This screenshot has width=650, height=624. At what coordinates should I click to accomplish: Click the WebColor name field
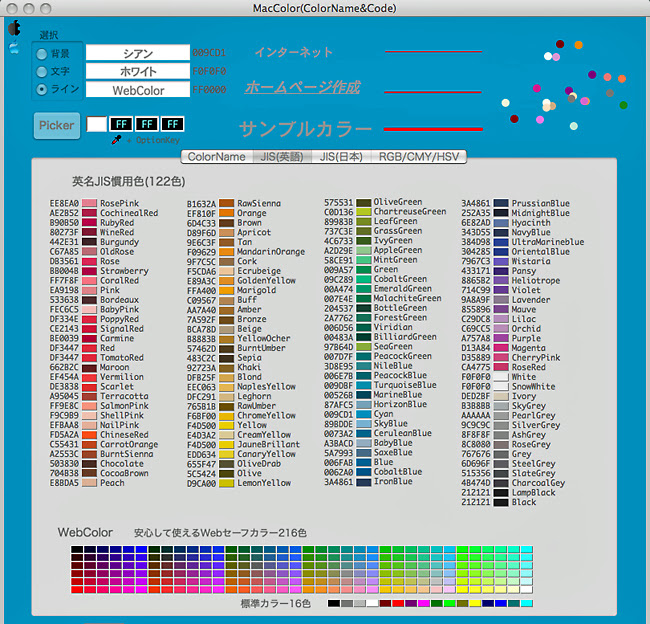tap(138, 90)
